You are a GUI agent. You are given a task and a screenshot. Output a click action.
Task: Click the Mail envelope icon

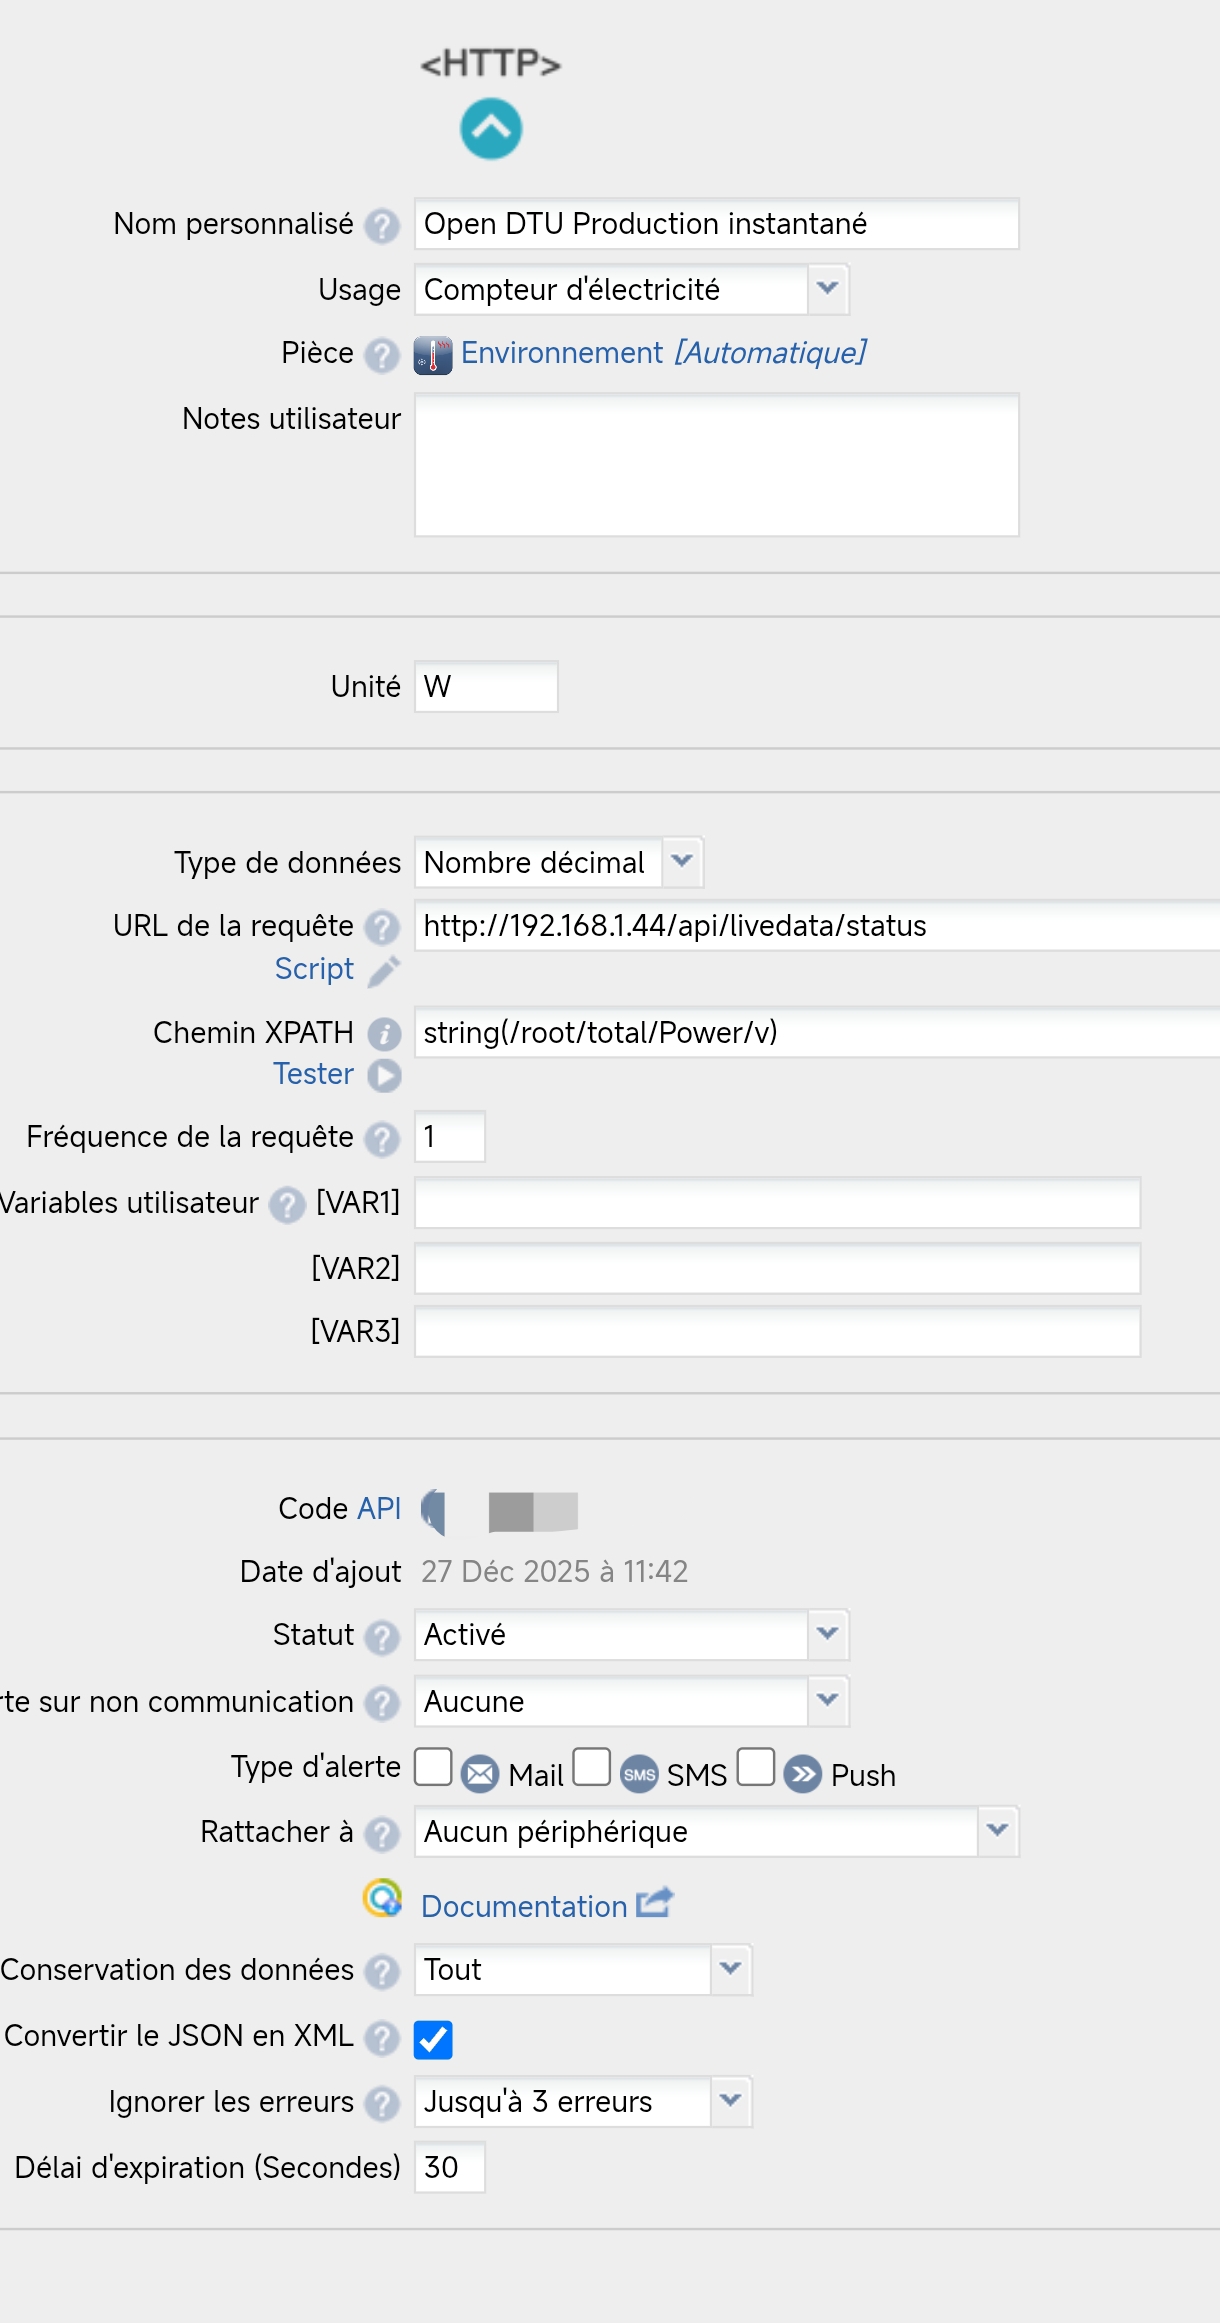pos(480,1774)
